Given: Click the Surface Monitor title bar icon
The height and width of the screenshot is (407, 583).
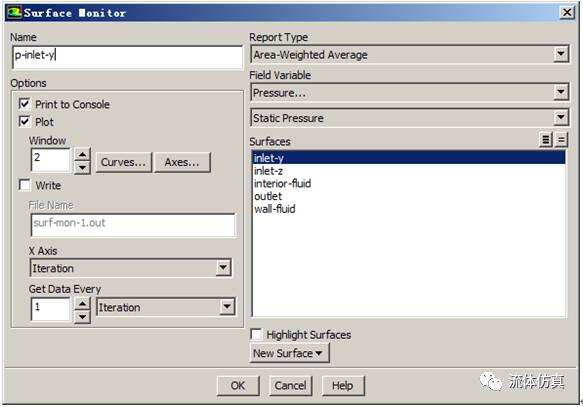Looking at the screenshot, I should (x=14, y=13).
